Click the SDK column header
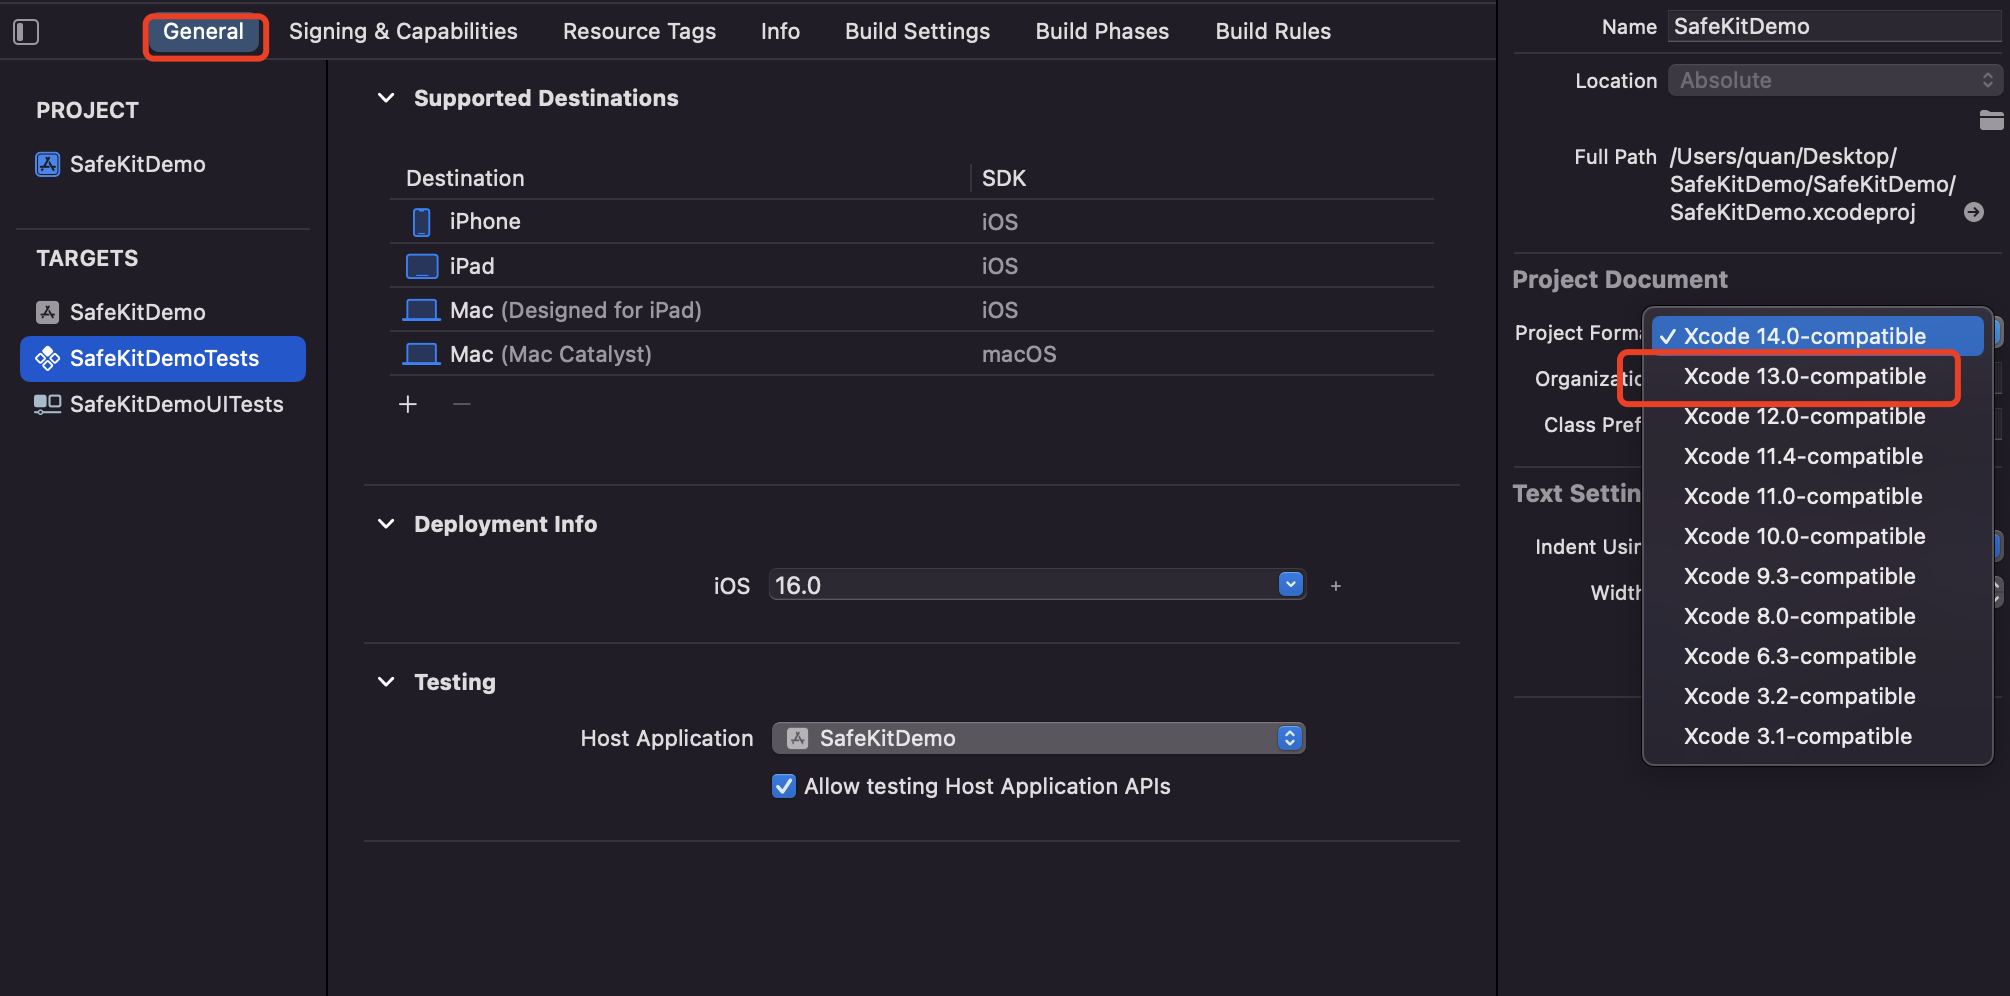 click(1003, 178)
